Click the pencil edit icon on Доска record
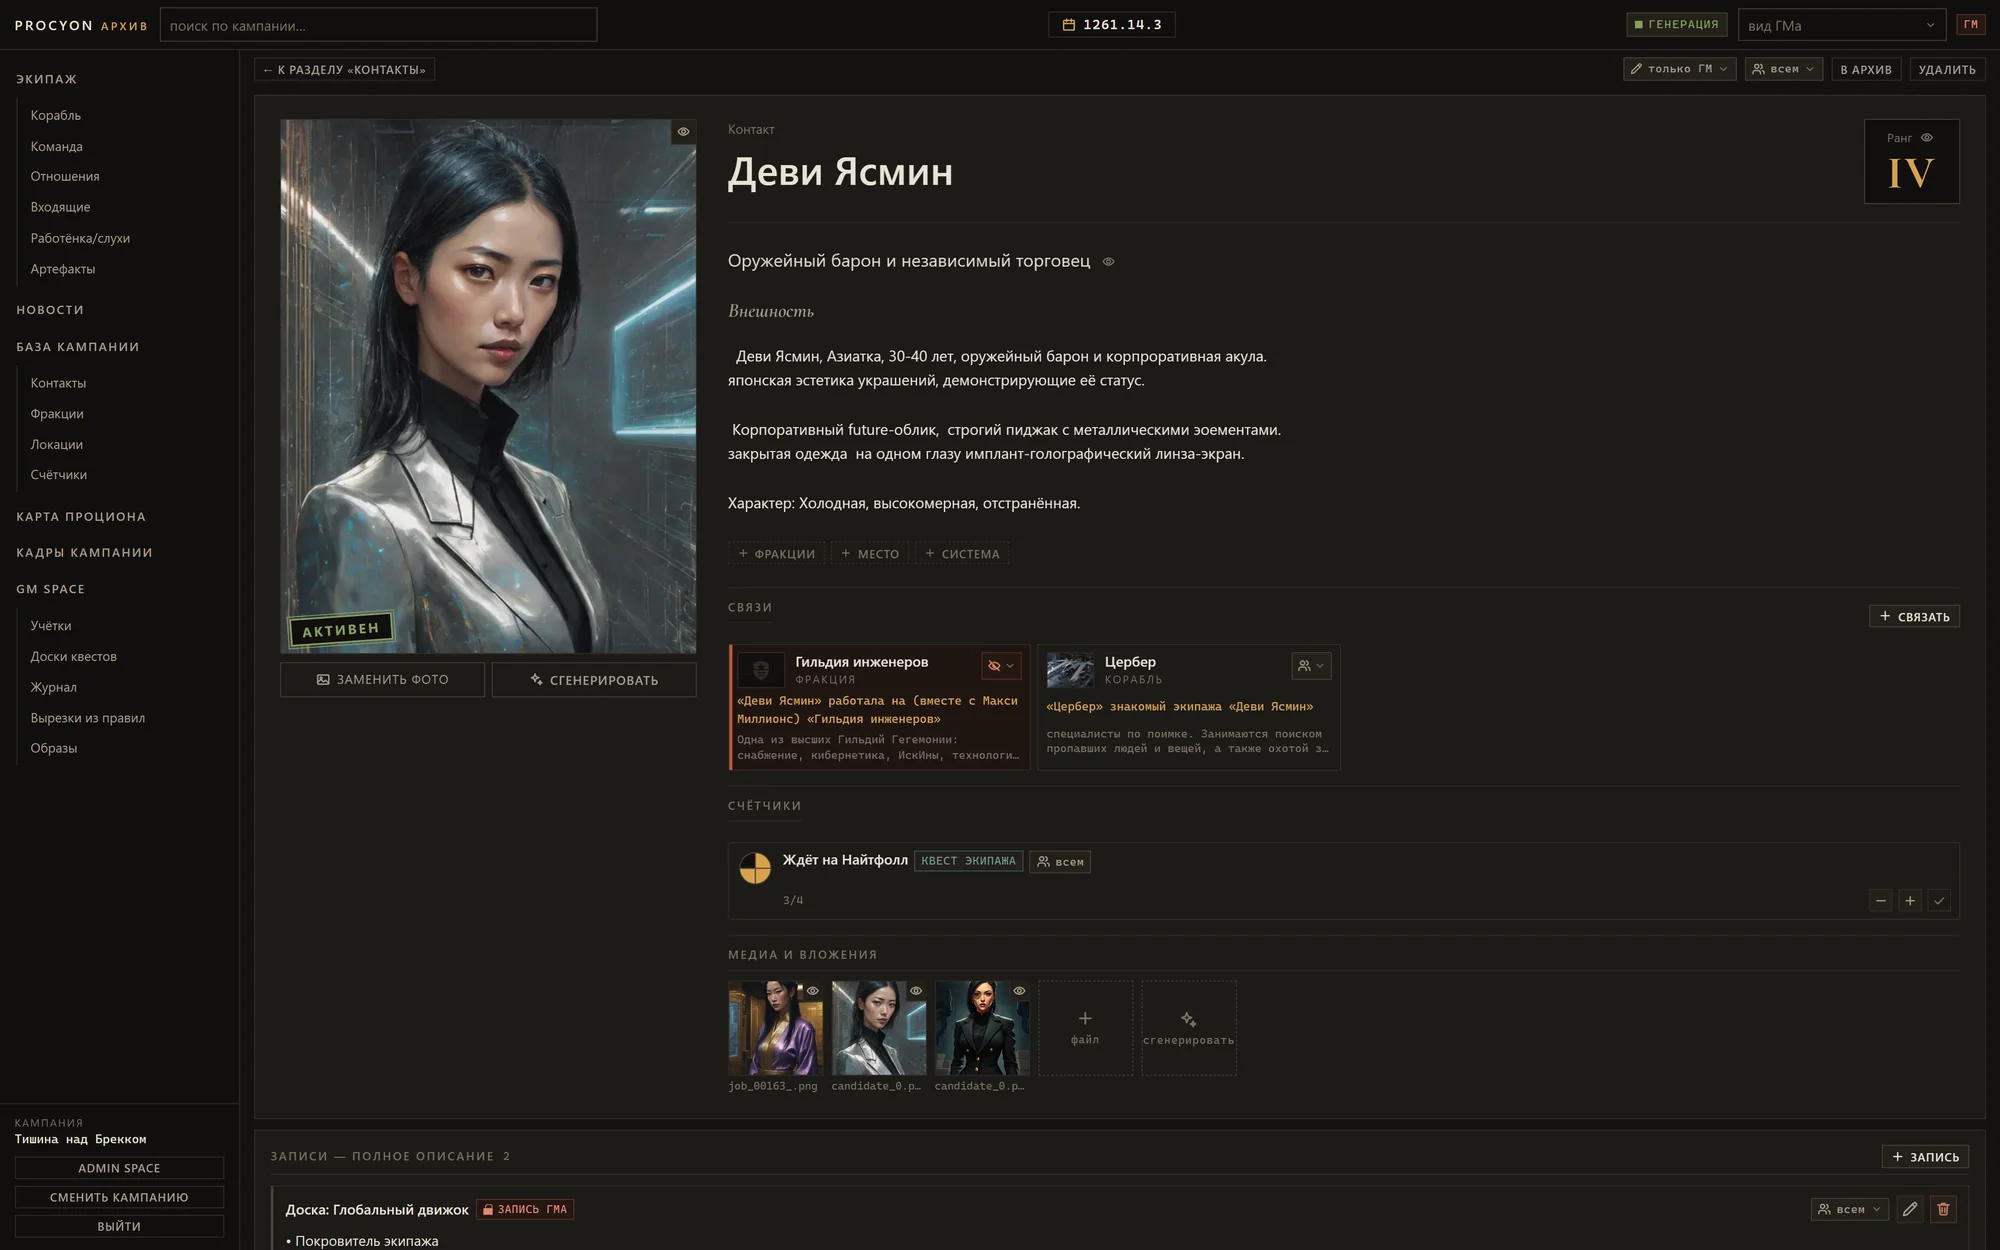This screenshot has height=1250, width=2000. (x=1910, y=1209)
